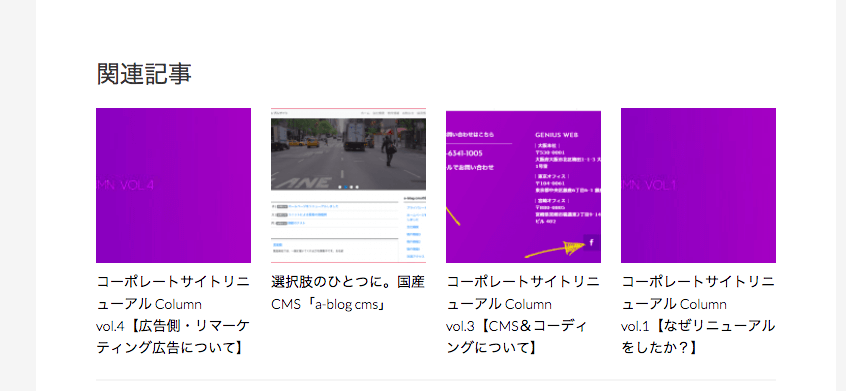Select the blue active carousel dot
This screenshot has height=391, width=846.
tap(345, 187)
